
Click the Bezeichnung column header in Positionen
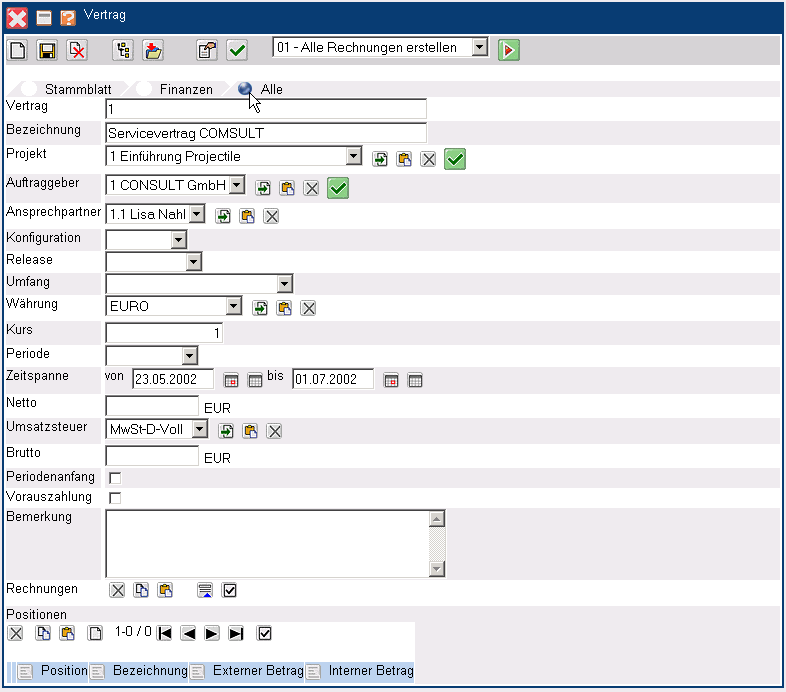(x=149, y=671)
